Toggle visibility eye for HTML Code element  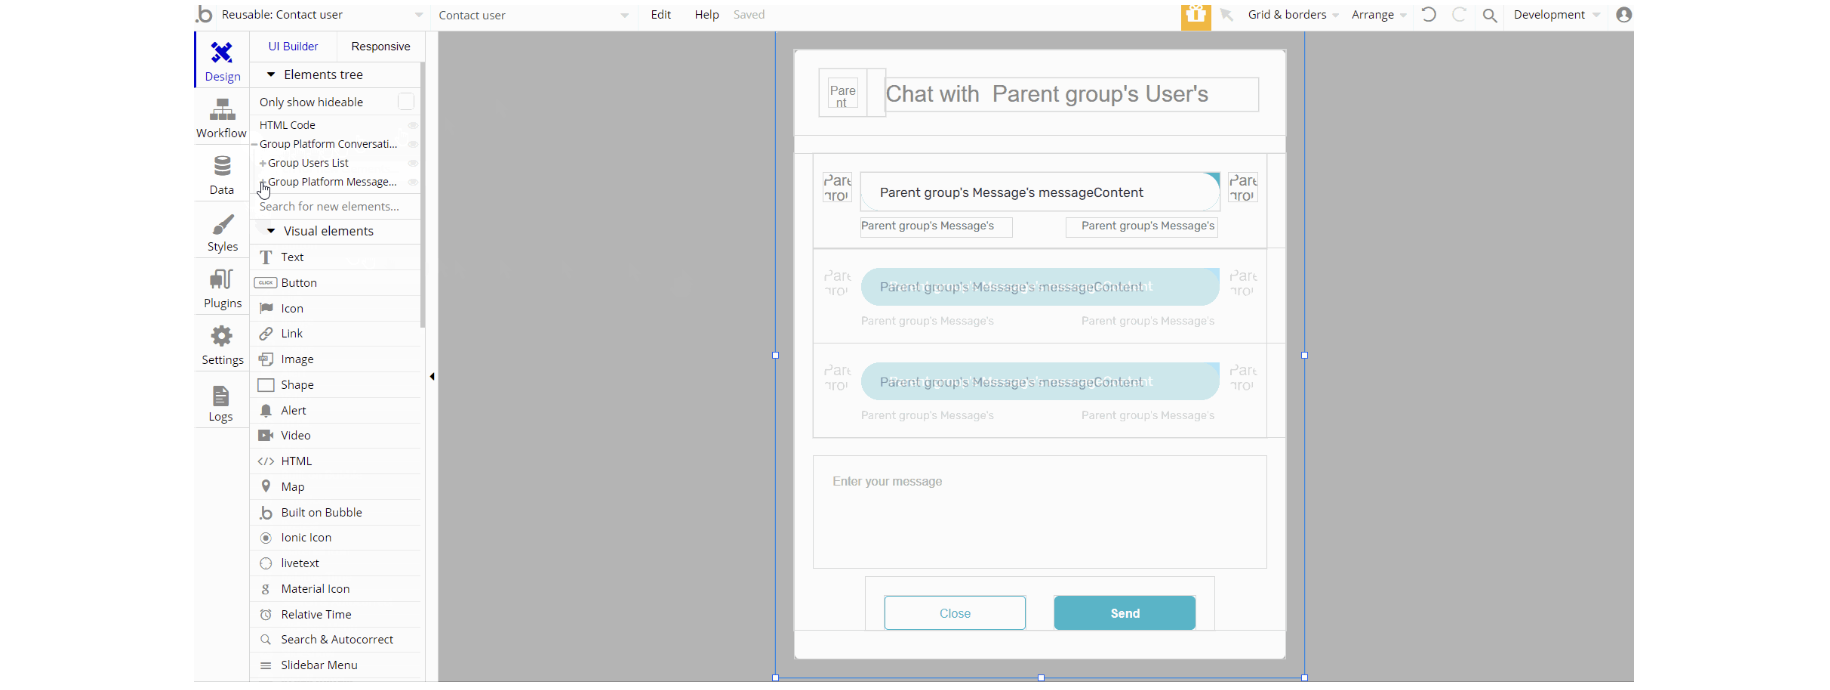(412, 125)
